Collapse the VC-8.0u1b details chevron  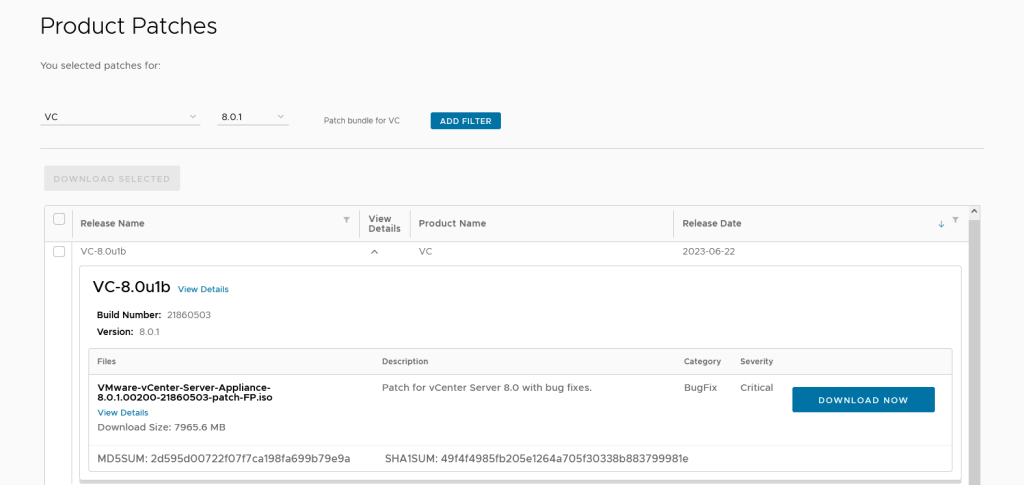[x=374, y=252]
